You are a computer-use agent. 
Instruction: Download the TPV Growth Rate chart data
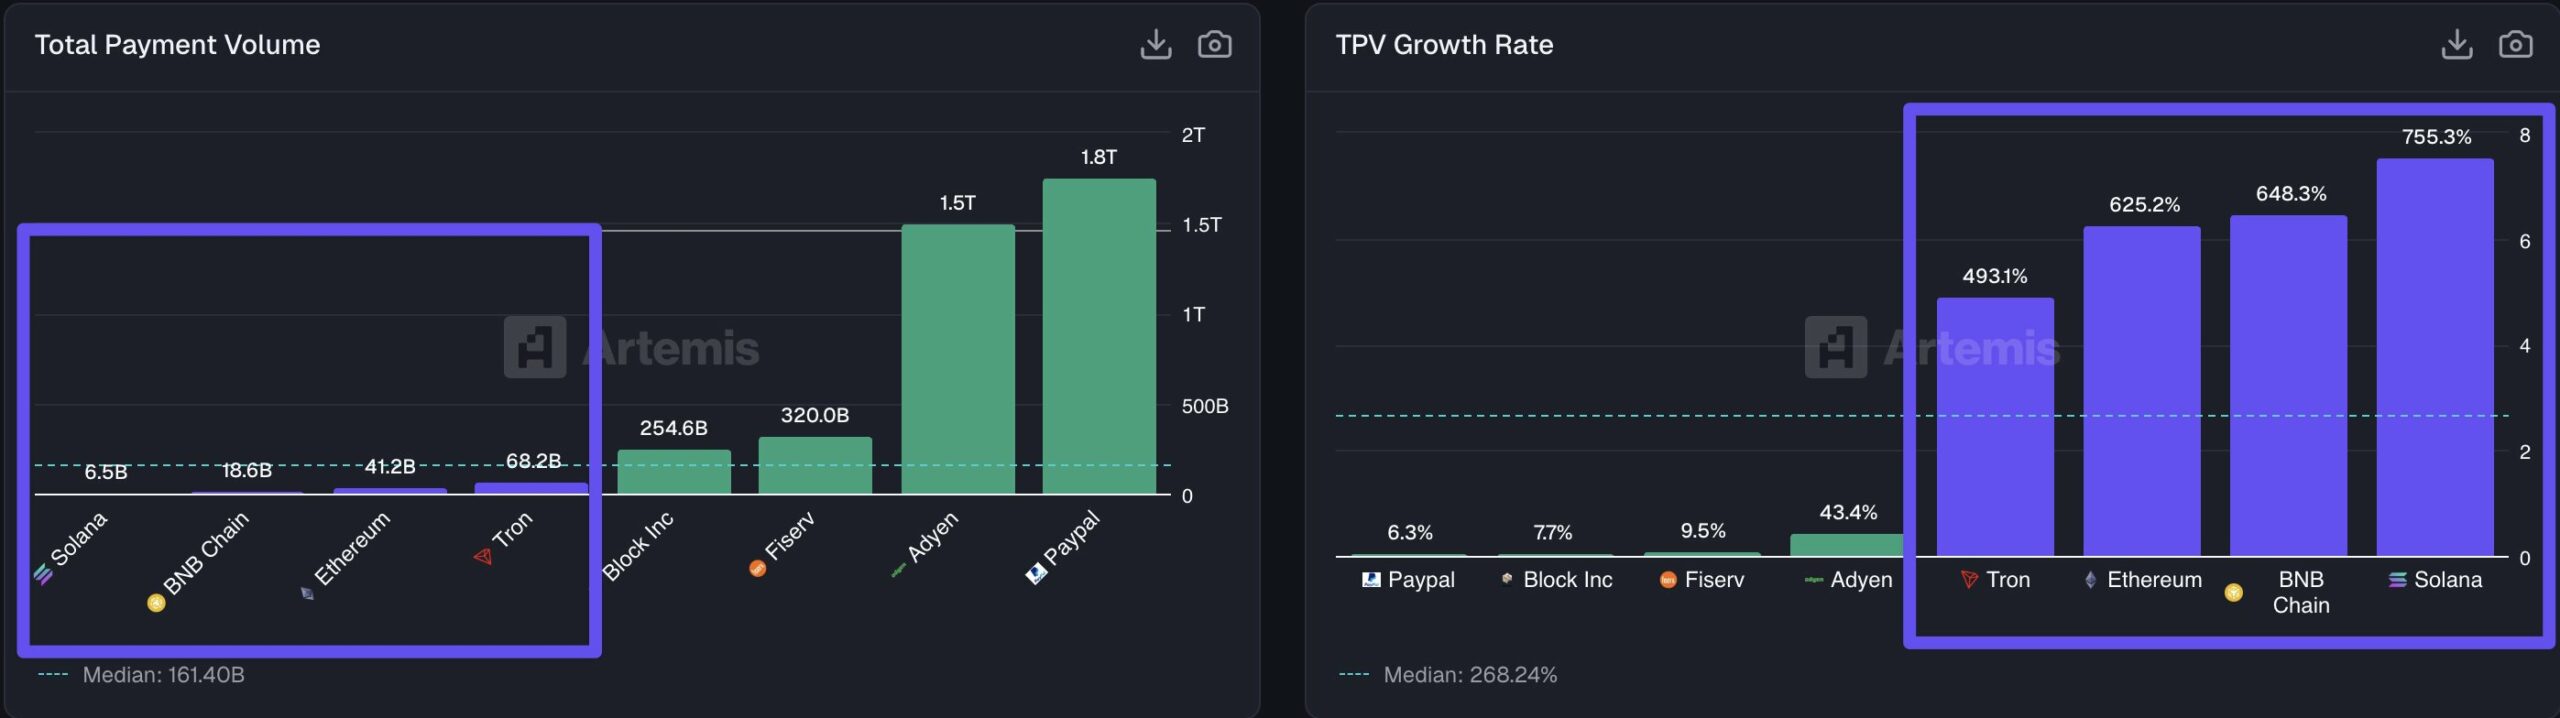(x=2456, y=45)
